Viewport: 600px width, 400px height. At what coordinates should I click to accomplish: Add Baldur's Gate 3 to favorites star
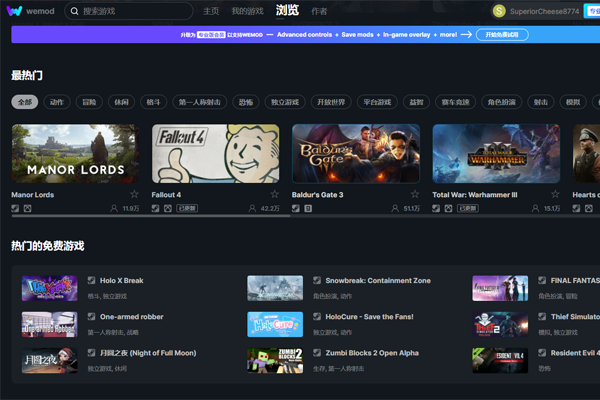(x=415, y=194)
